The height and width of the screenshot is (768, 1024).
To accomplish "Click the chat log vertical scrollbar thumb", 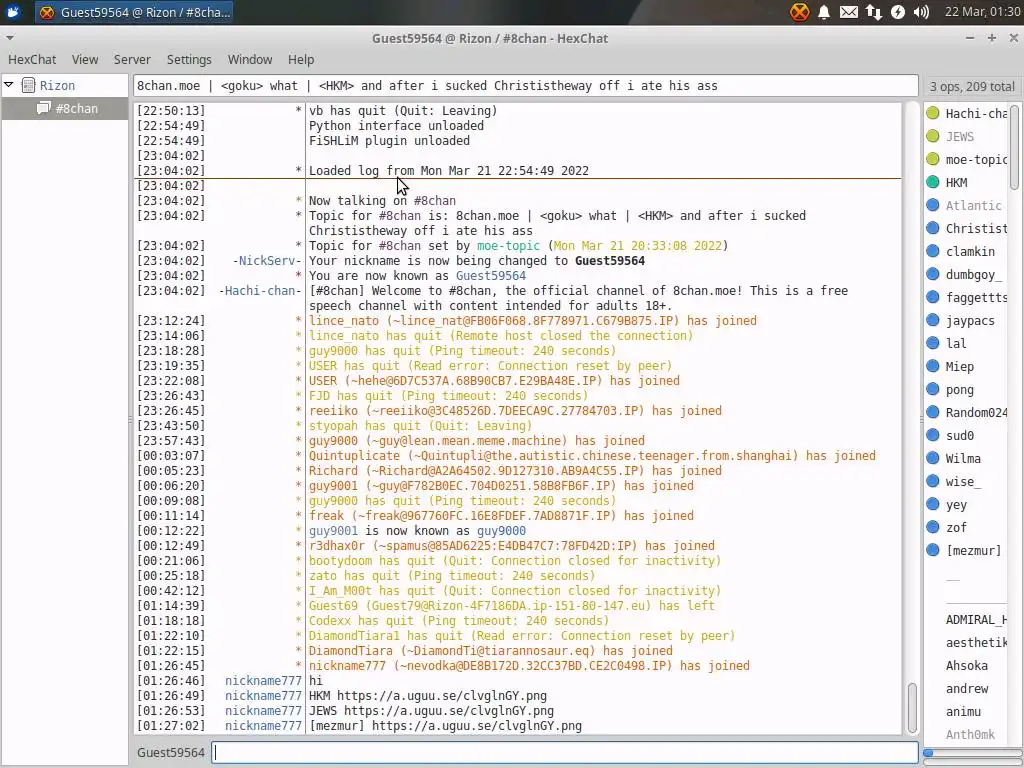I will [x=912, y=708].
